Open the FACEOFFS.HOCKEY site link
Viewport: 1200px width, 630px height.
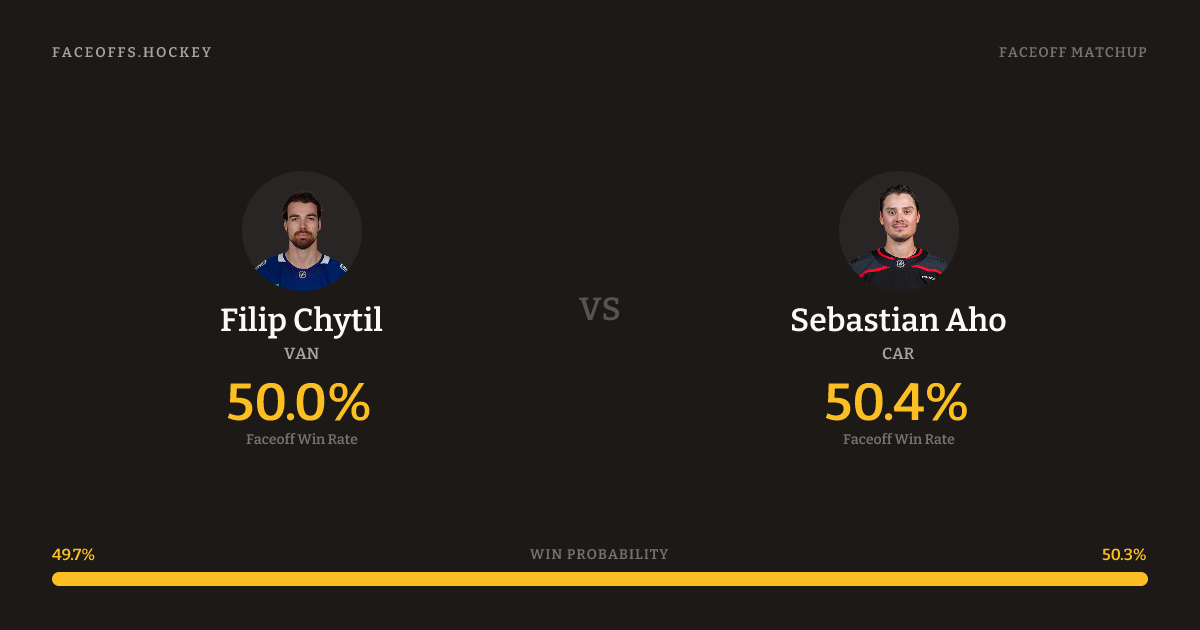coord(132,52)
